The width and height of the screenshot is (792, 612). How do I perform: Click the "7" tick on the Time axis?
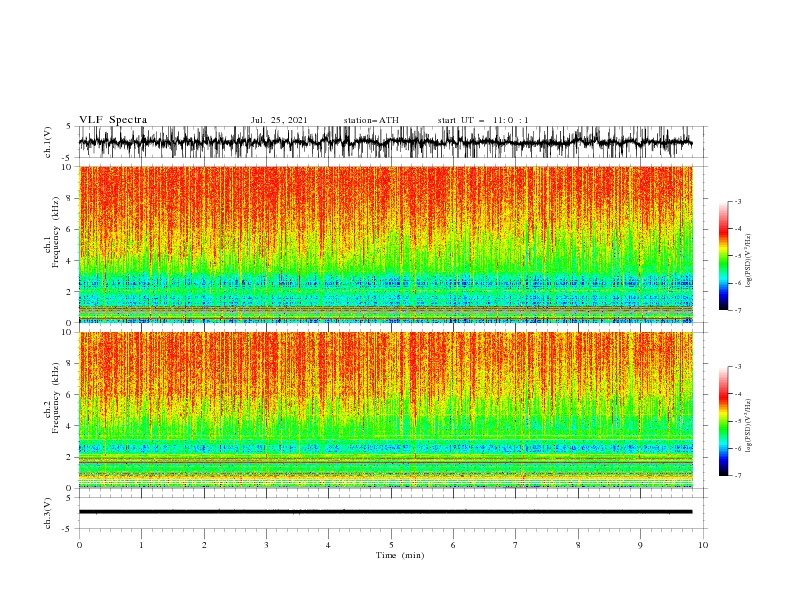click(516, 545)
